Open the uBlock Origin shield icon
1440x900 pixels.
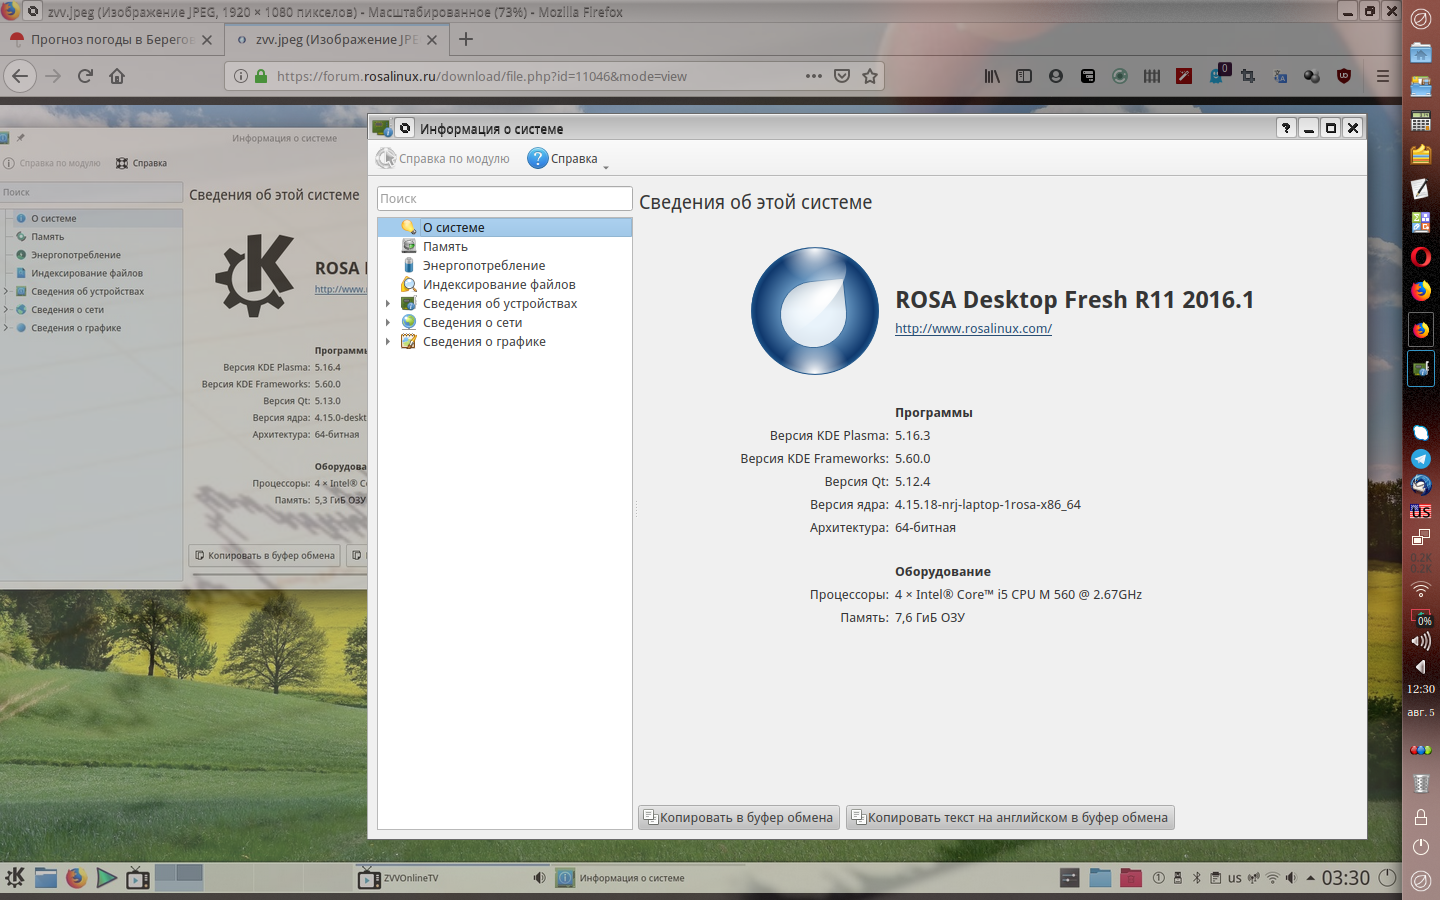click(1344, 76)
